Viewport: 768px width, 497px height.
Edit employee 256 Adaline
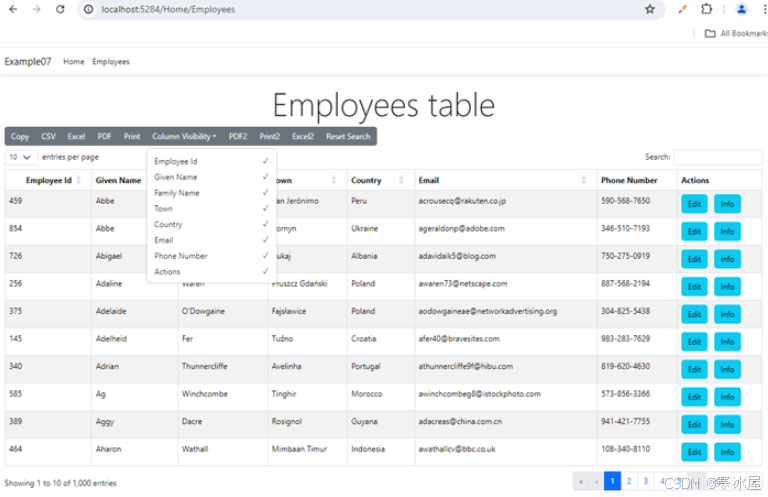point(694,286)
